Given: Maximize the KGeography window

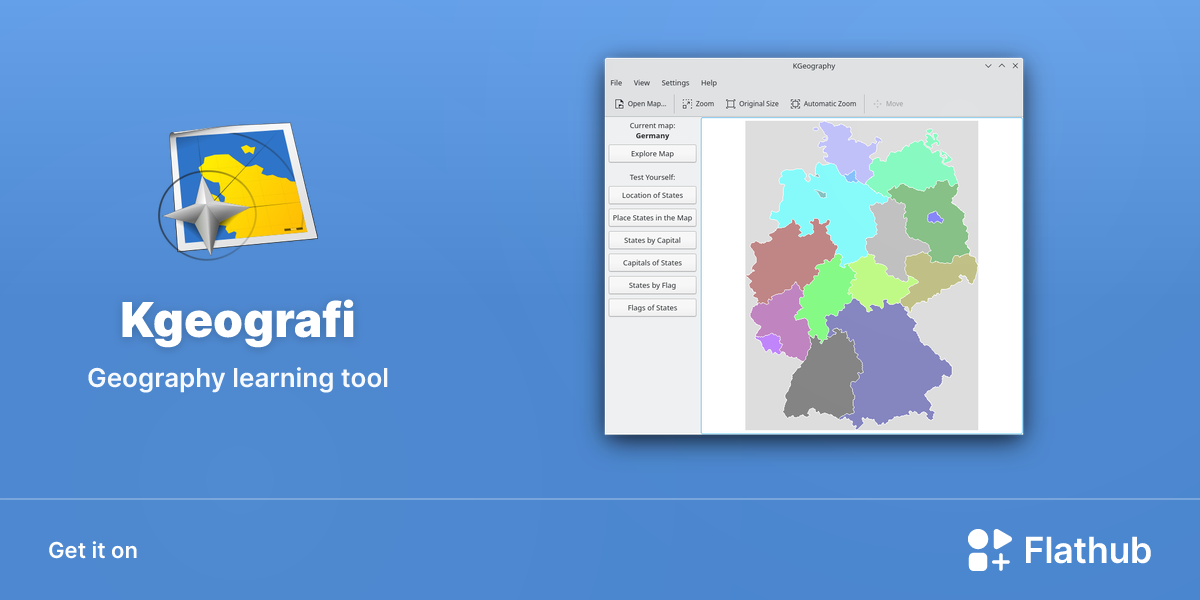Looking at the screenshot, I should pyautogui.click(x=1002, y=66).
